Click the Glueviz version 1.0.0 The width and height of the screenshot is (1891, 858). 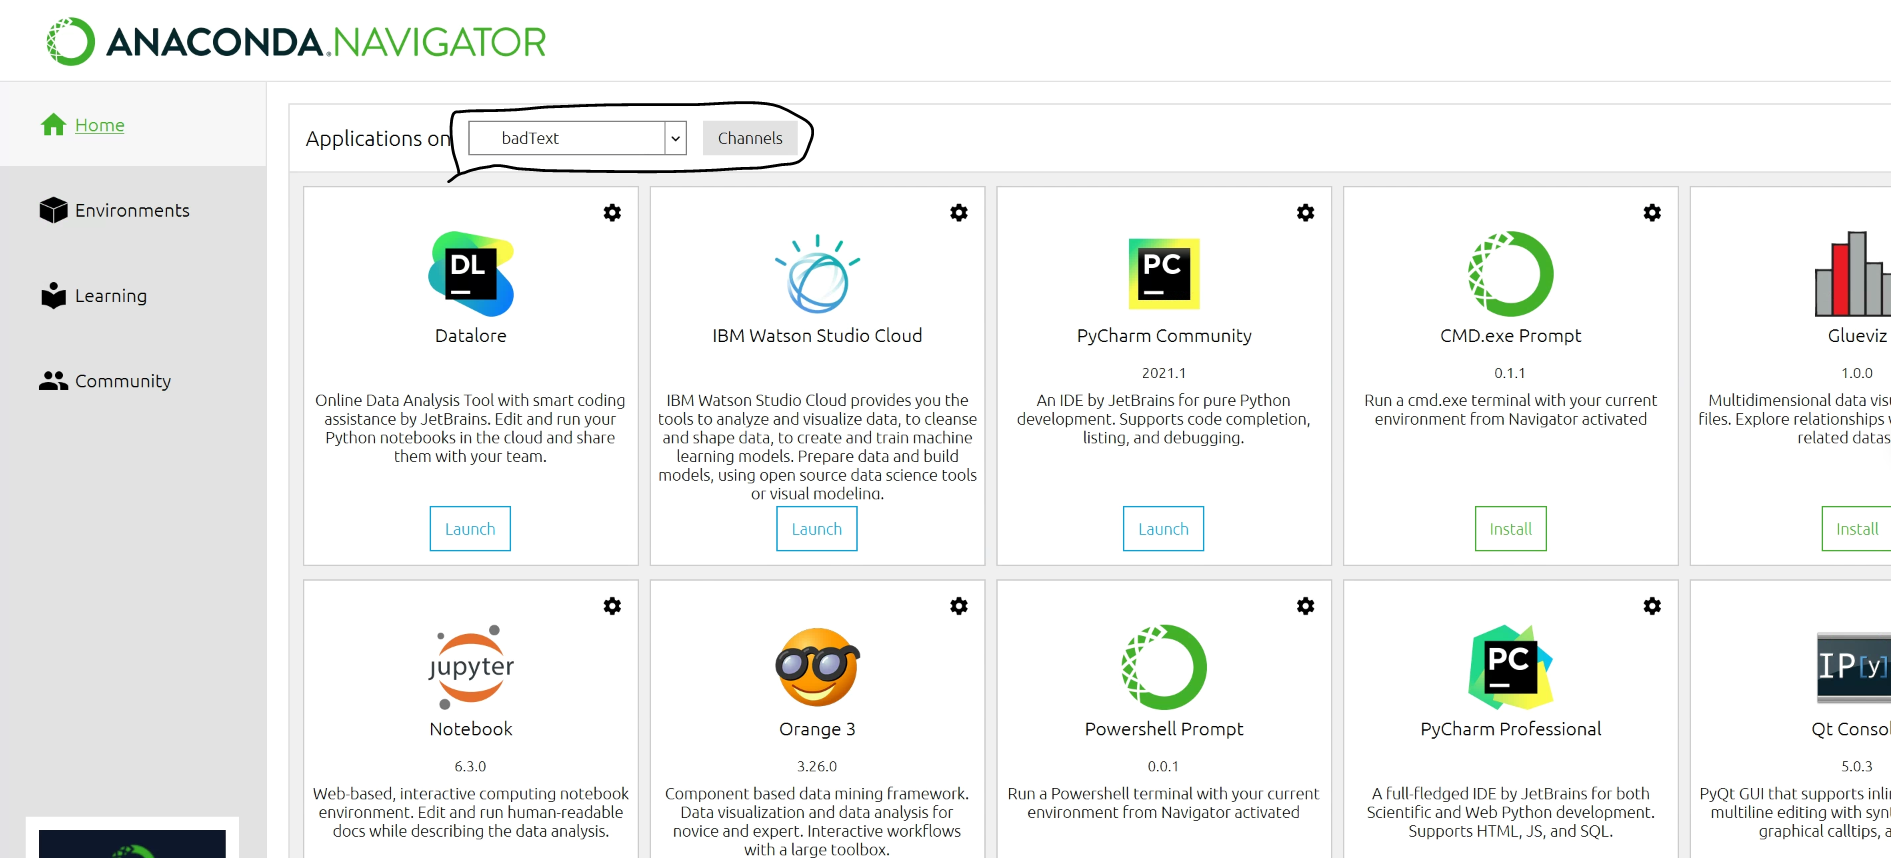click(1857, 373)
